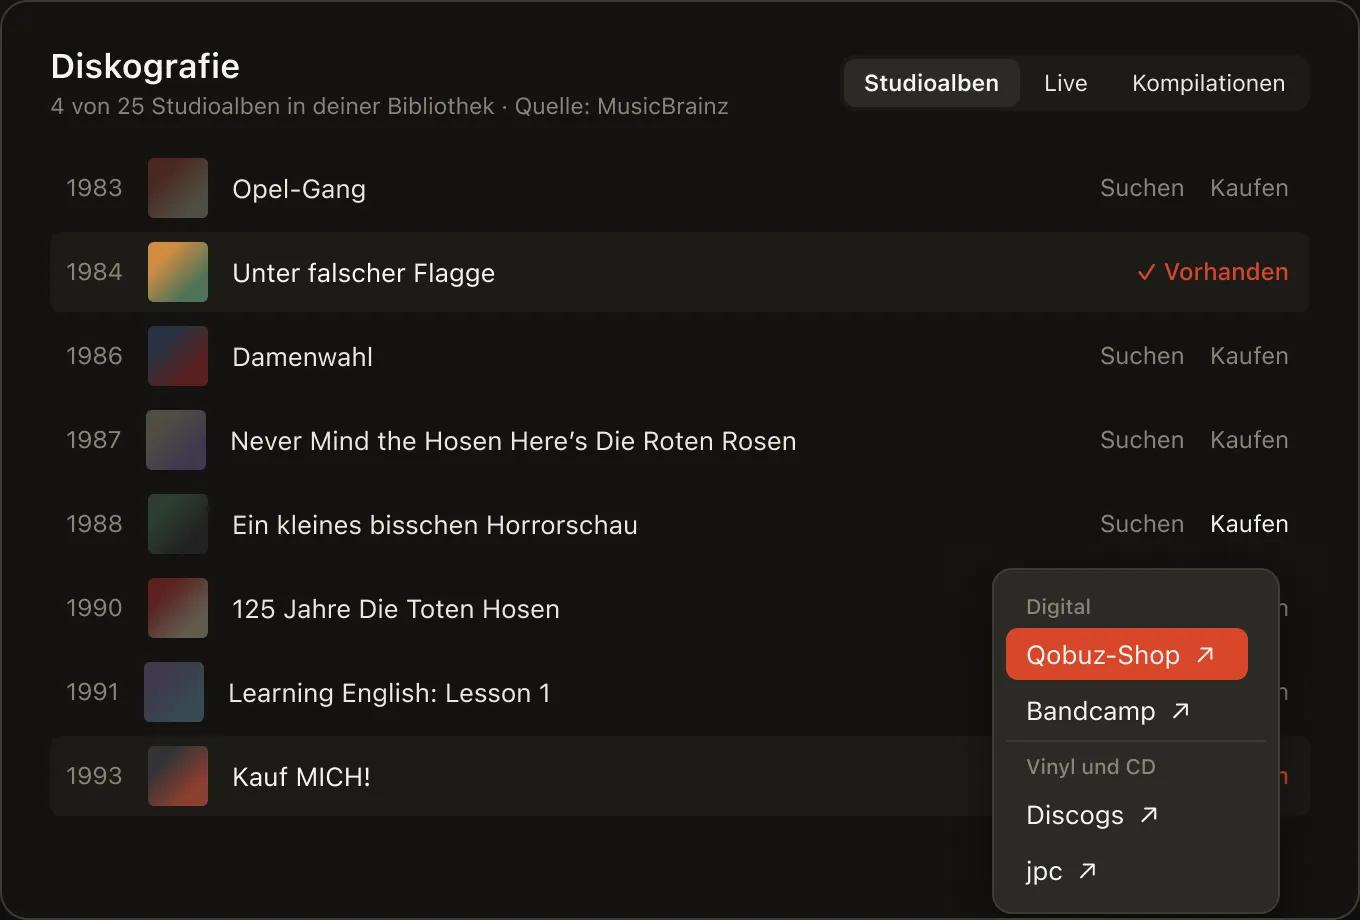This screenshot has width=1360, height=920.
Task: Click the Never Mind the Hosen title
Action: point(513,441)
